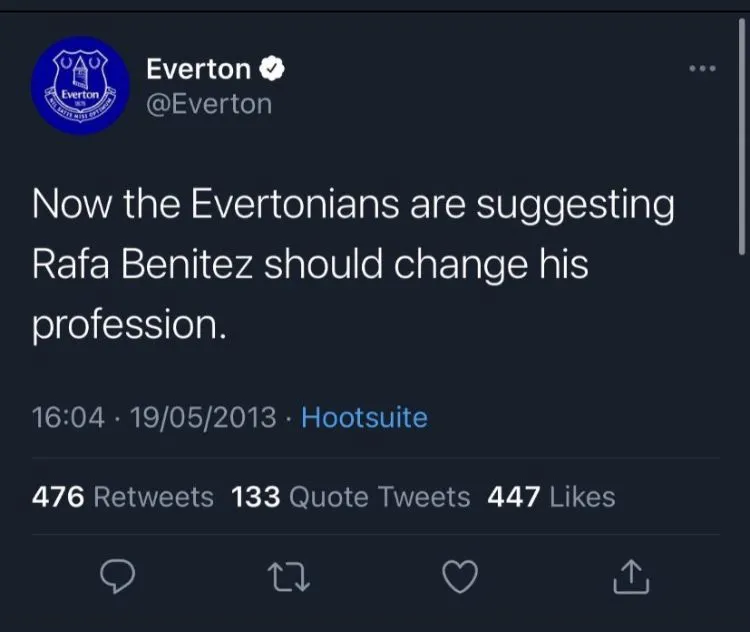The height and width of the screenshot is (632, 750).
Task: Click the 19/05/2013 date
Action: pyautogui.click(x=203, y=417)
